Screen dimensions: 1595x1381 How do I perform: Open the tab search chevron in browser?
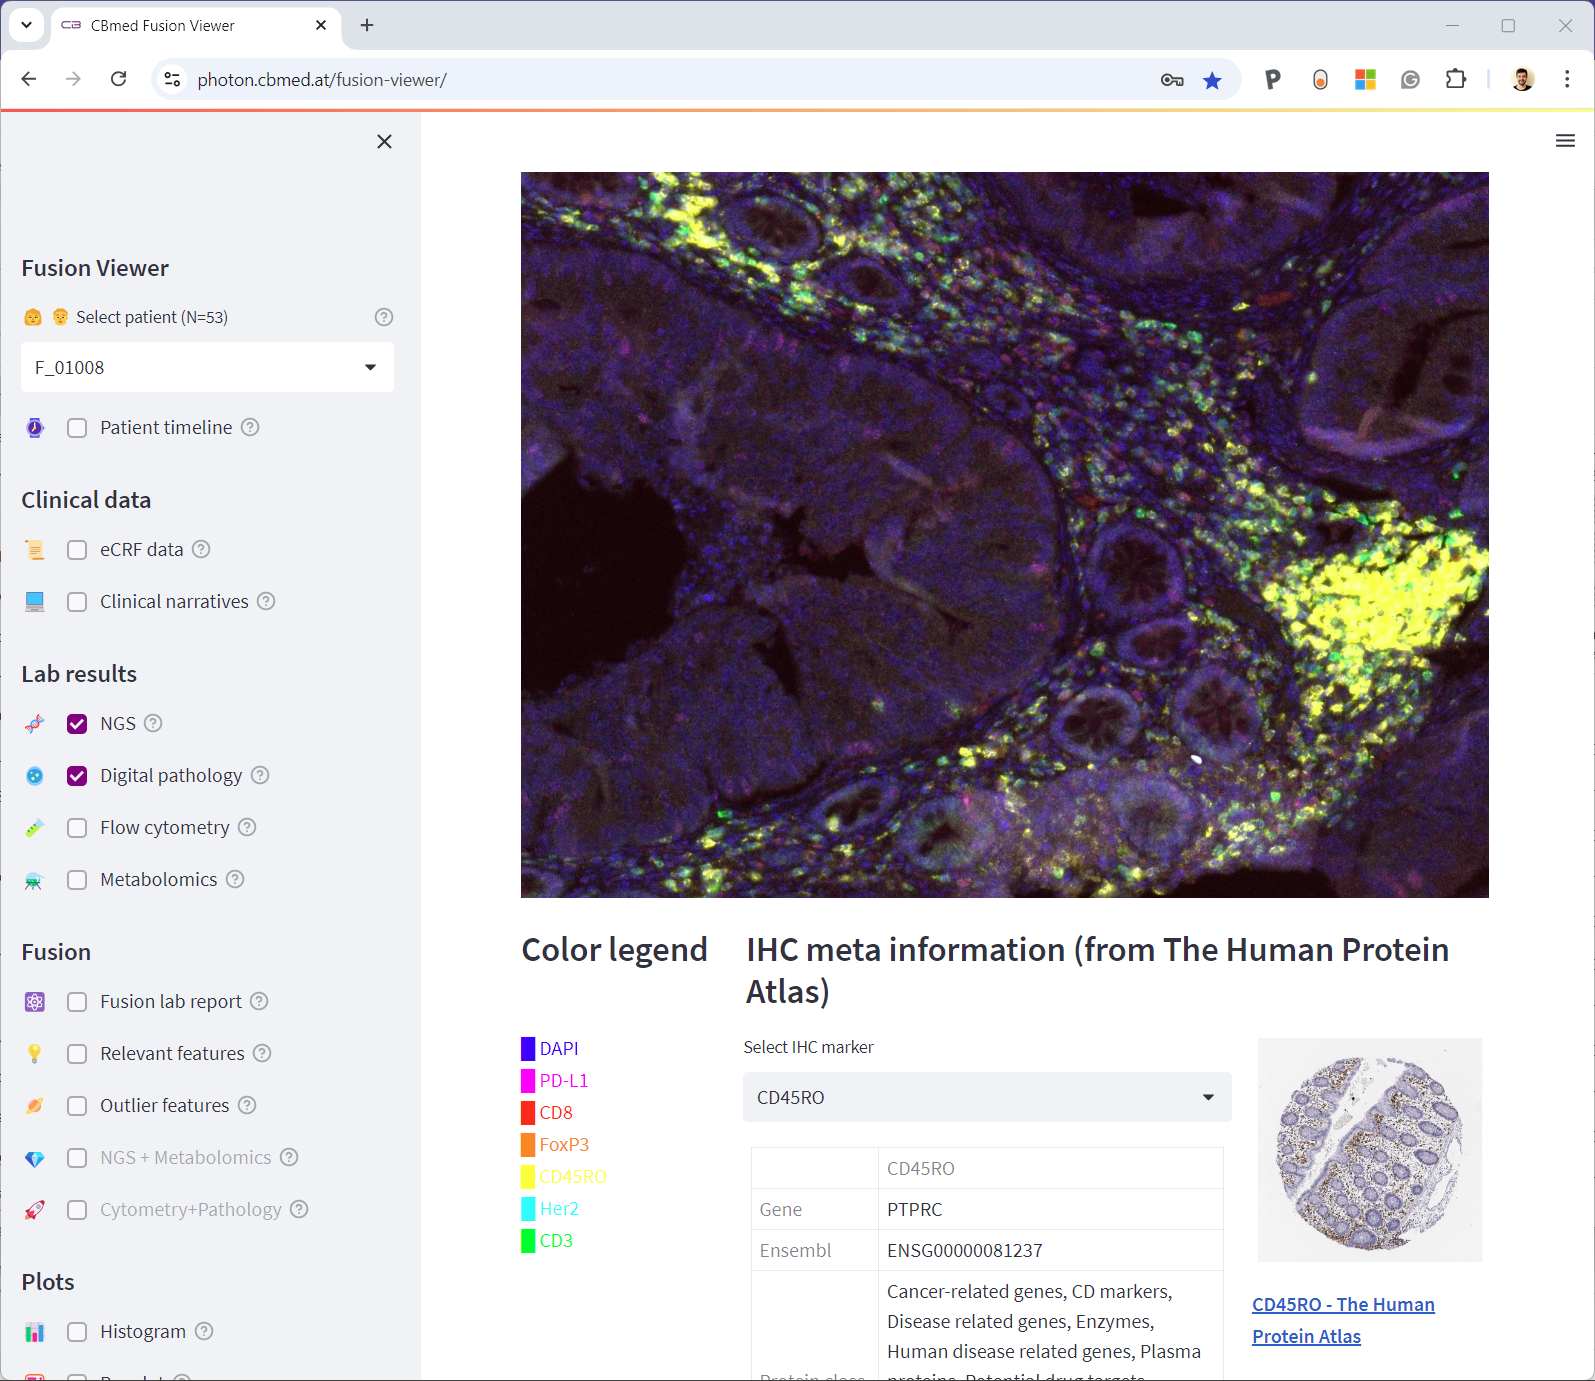(x=26, y=25)
